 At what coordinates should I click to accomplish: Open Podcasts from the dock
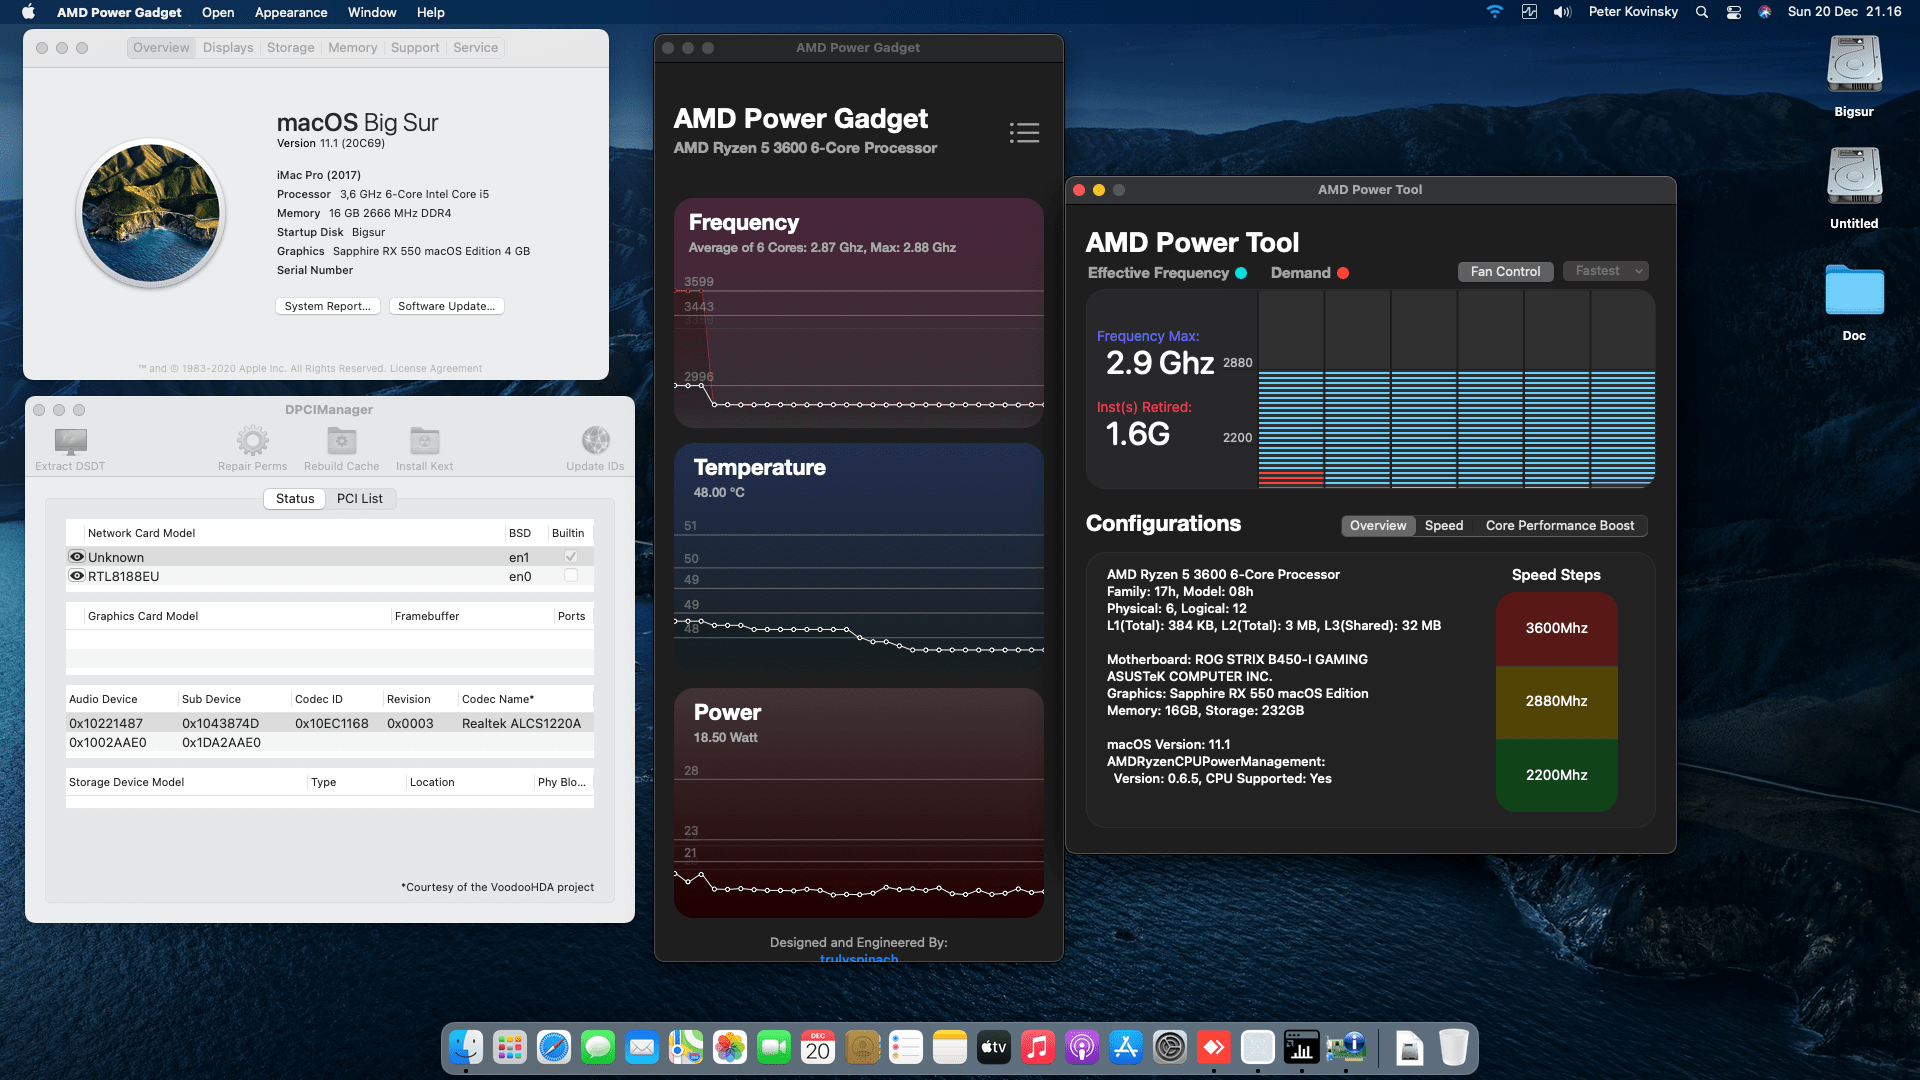(x=1082, y=1047)
